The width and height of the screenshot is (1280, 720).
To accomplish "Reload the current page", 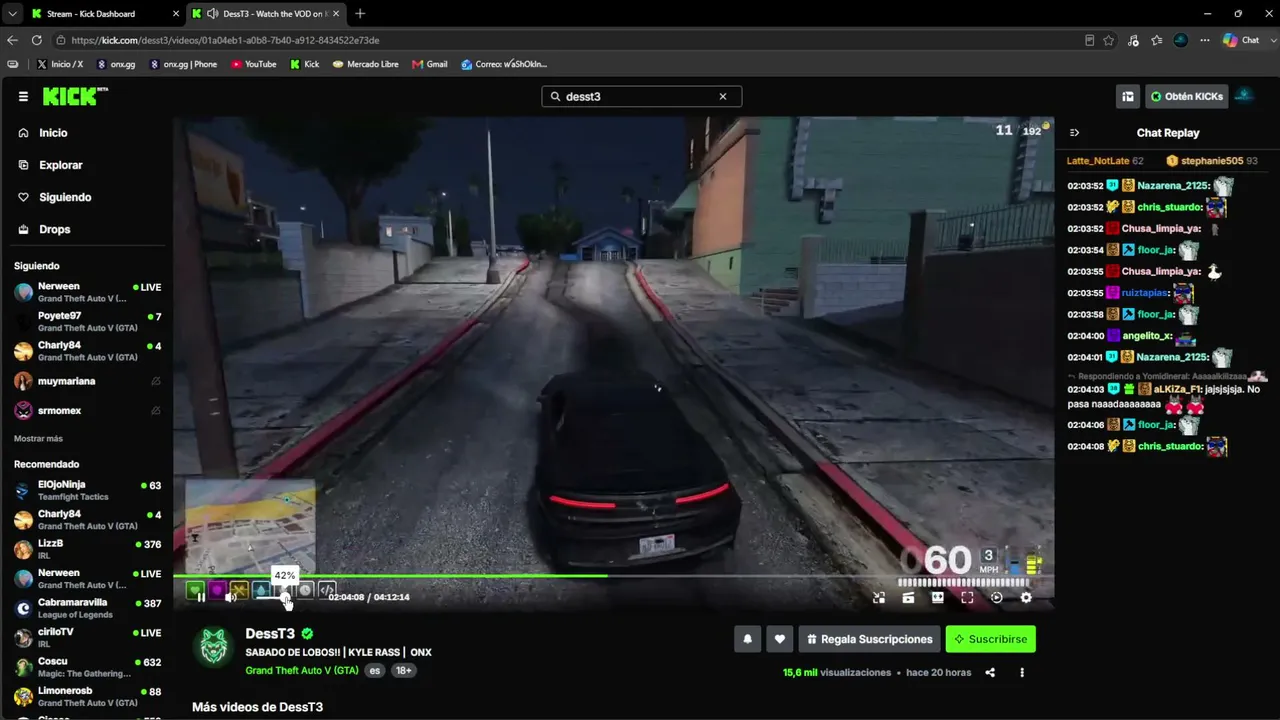I will (x=37, y=40).
